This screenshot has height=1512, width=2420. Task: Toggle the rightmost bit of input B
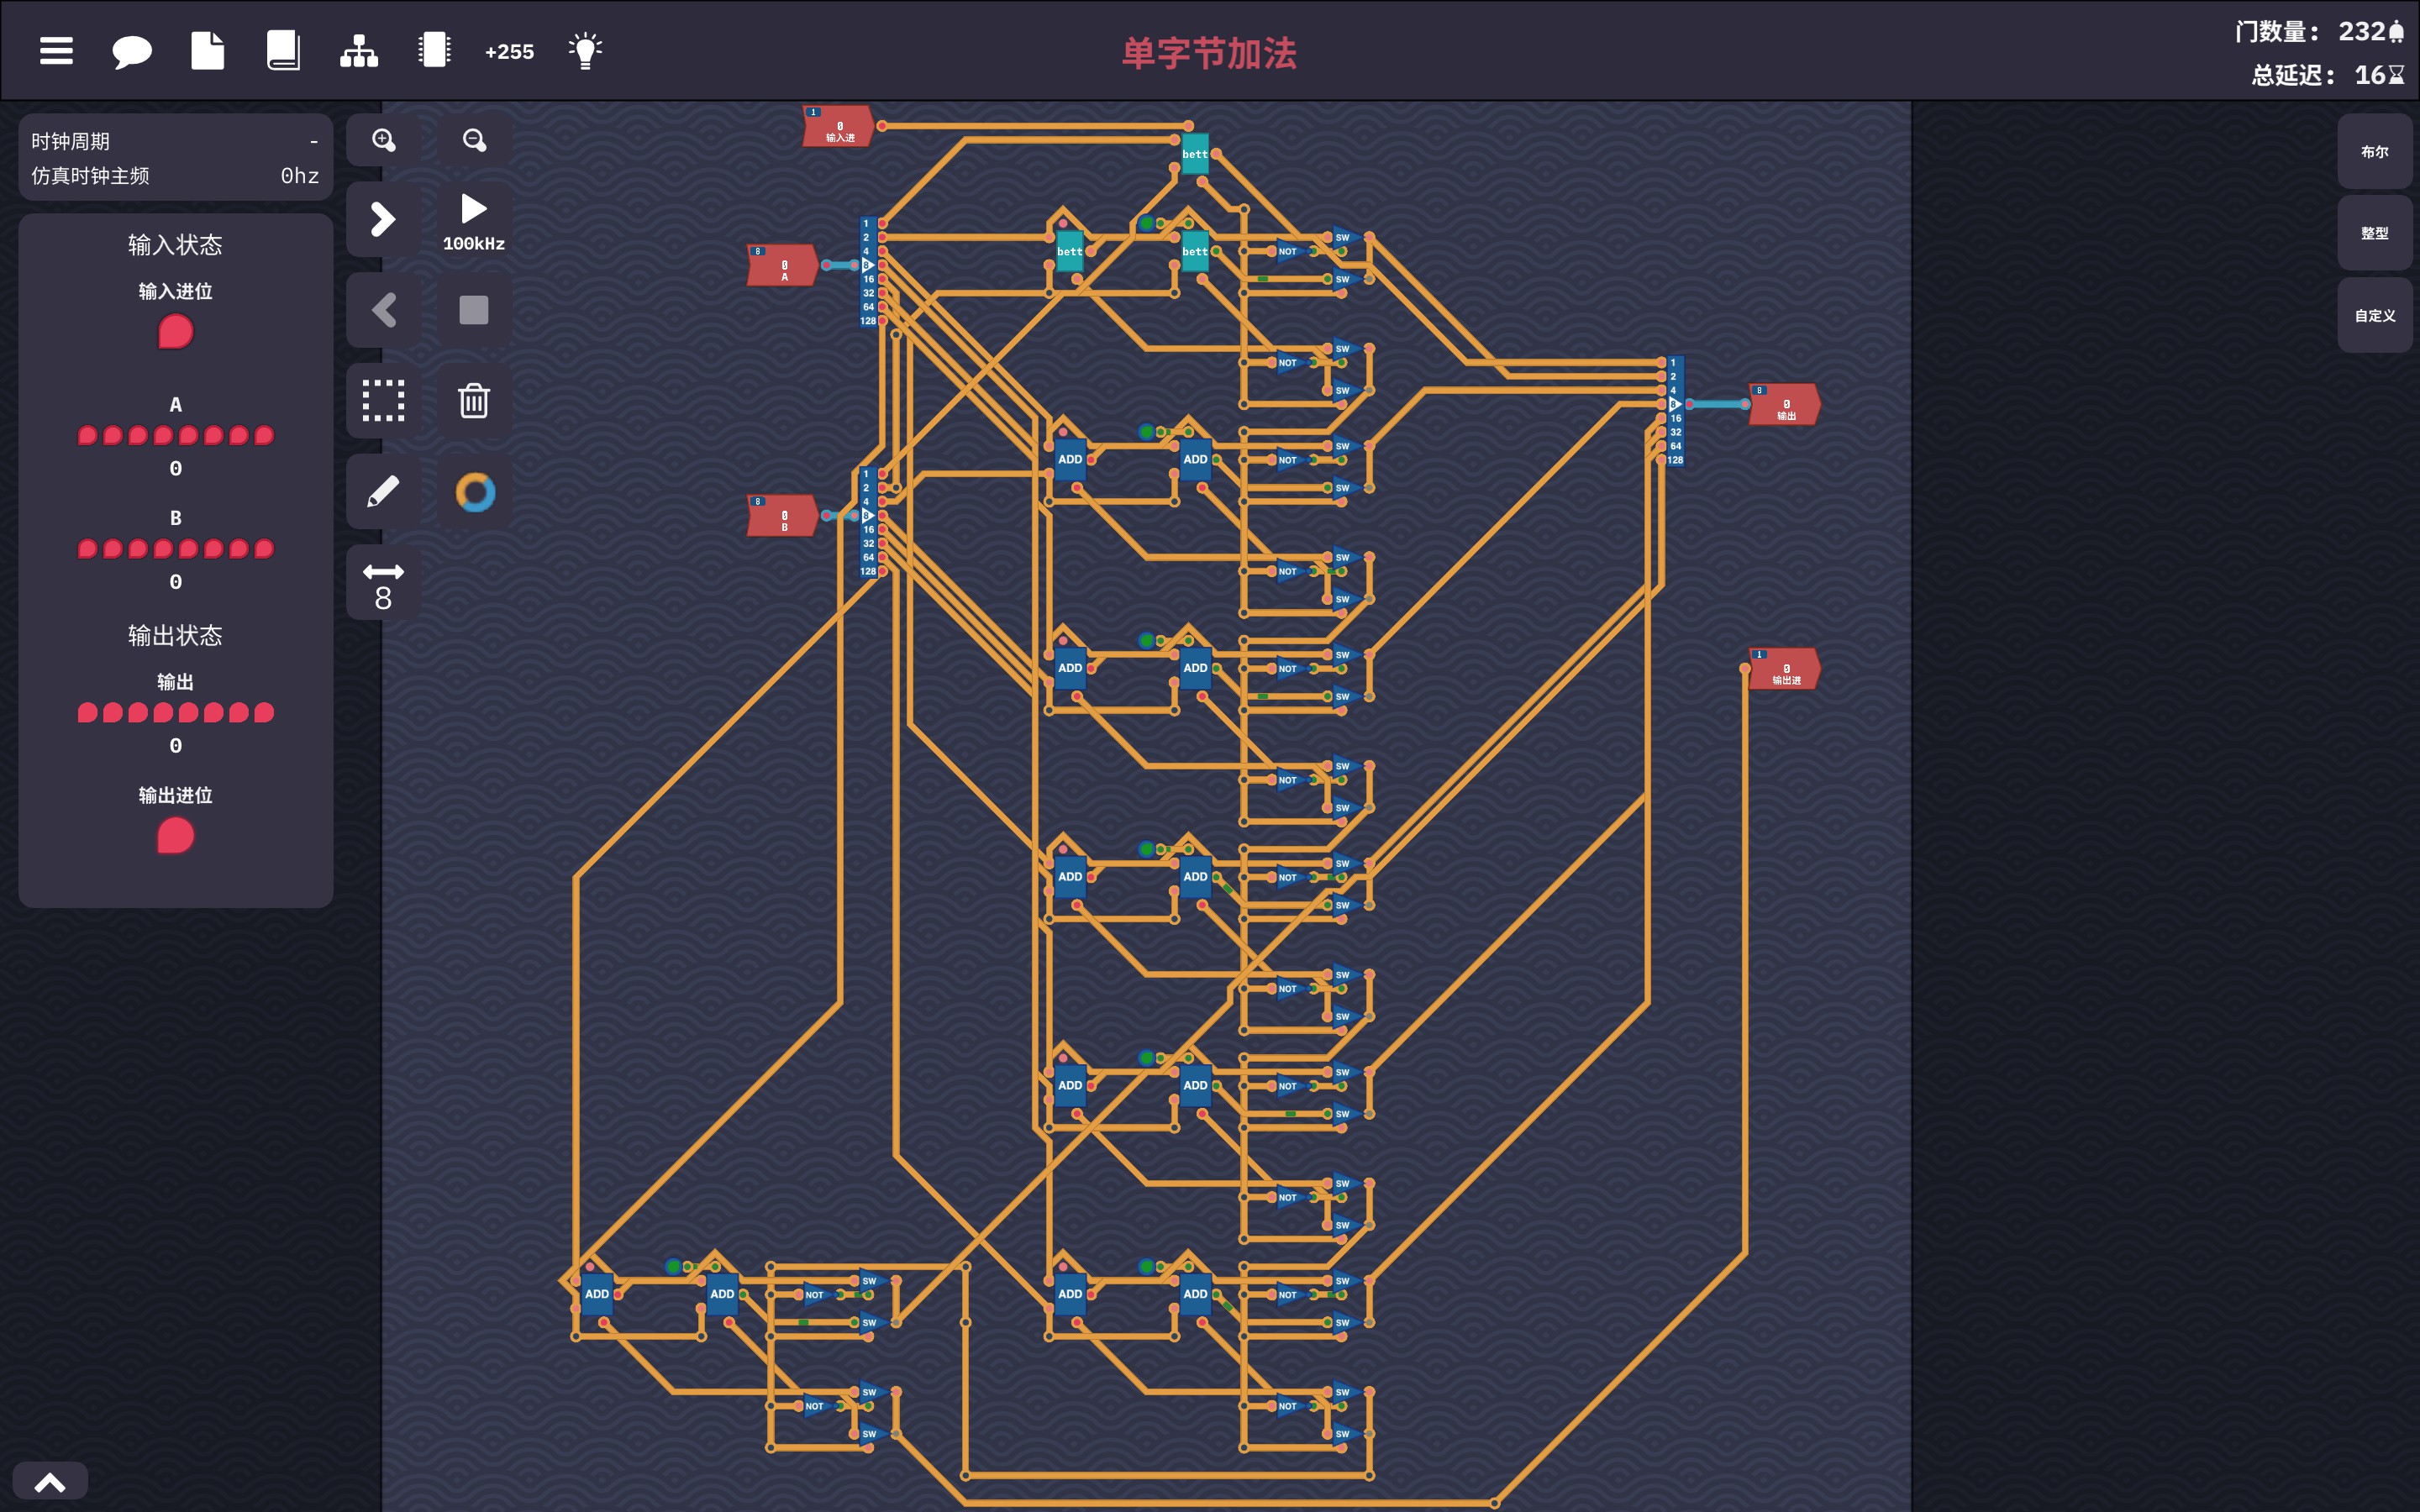tap(264, 549)
